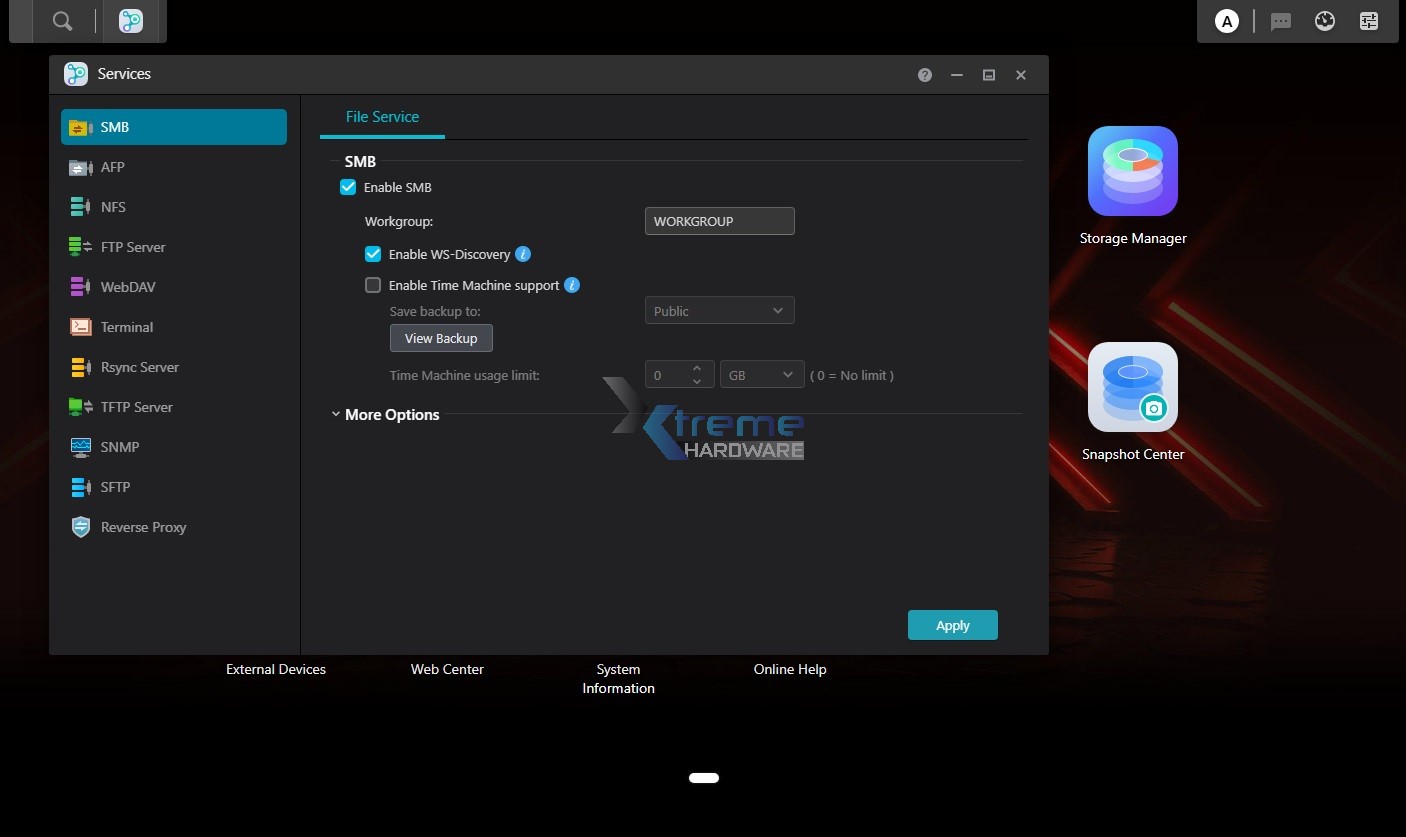Viewport: 1406px width, 837px height.
Task: Click the user account avatar icon
Action: (1226, 21)
